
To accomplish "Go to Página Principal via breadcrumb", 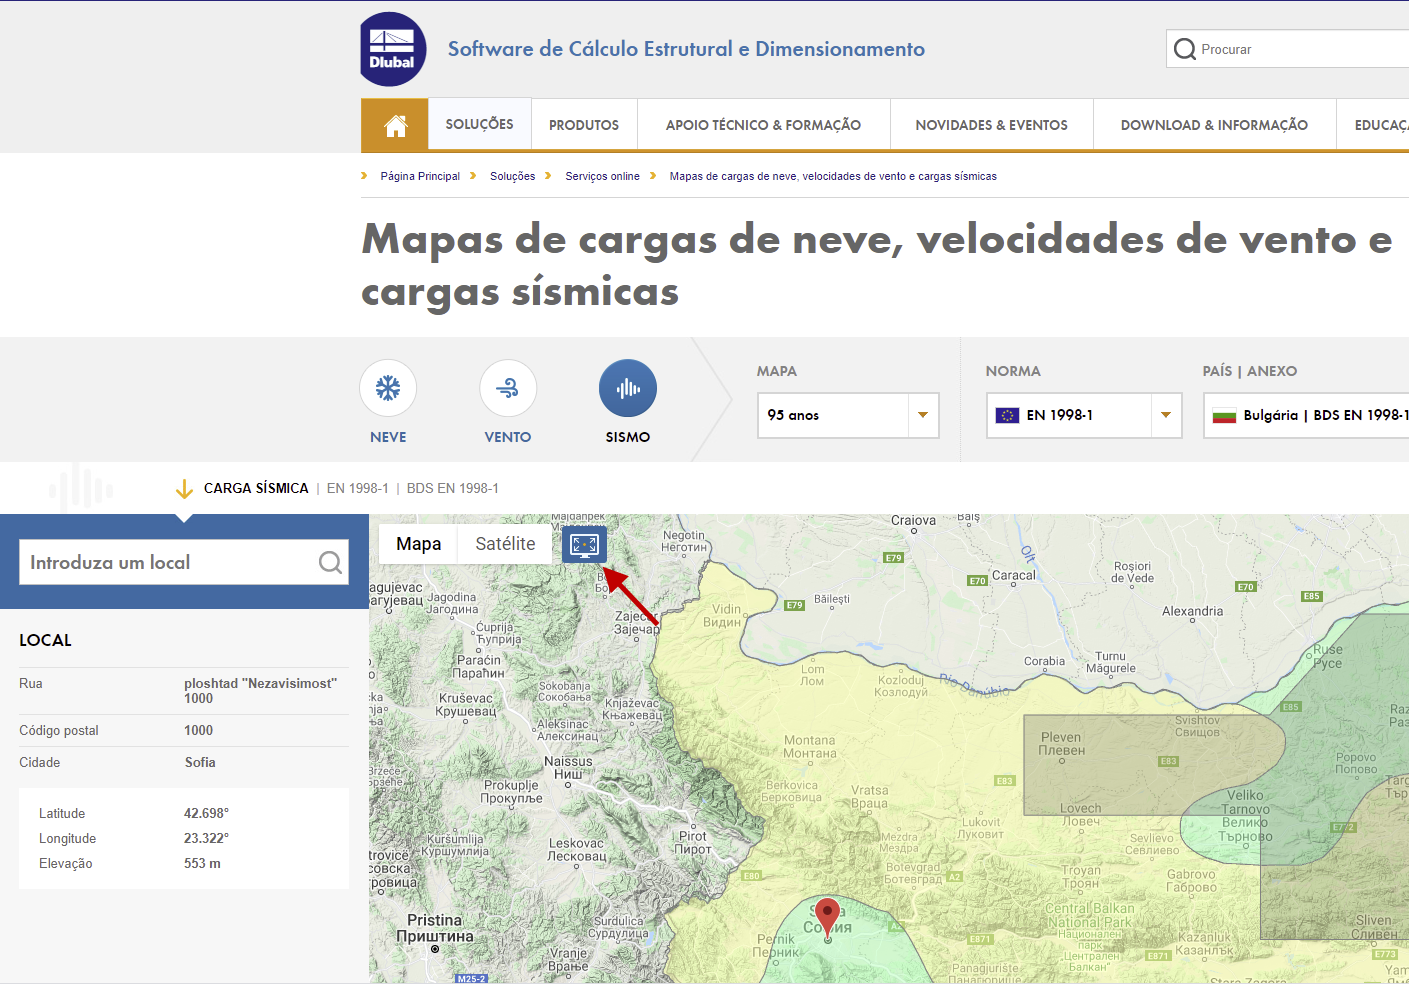I will [420, 176].
